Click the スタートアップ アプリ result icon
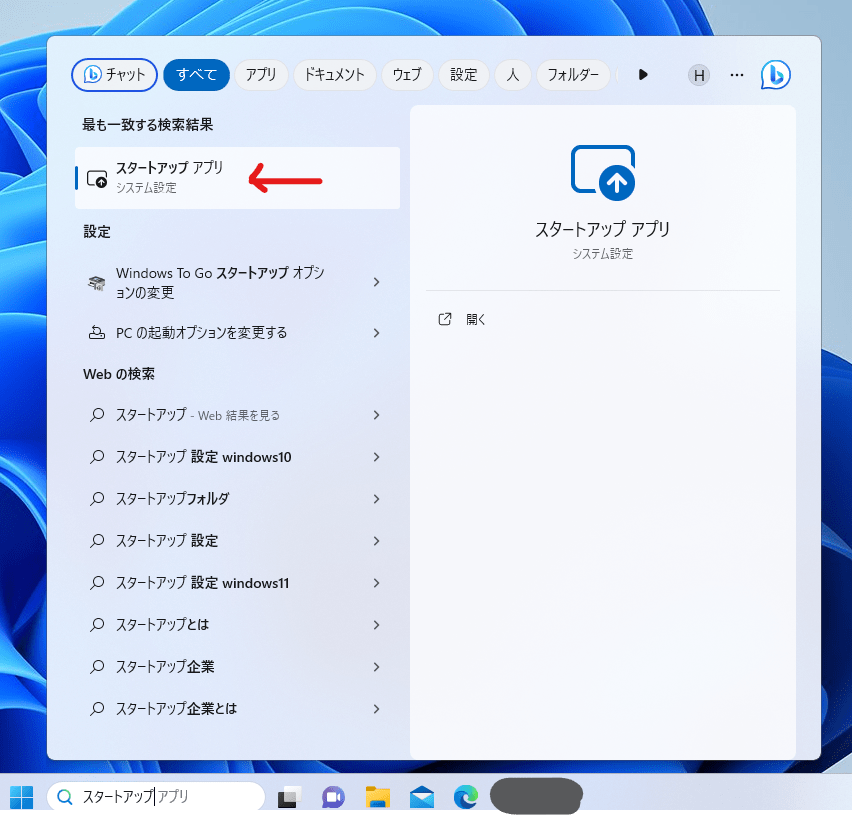The width and height of the screenshot is (852, 816). pos(97,178)
